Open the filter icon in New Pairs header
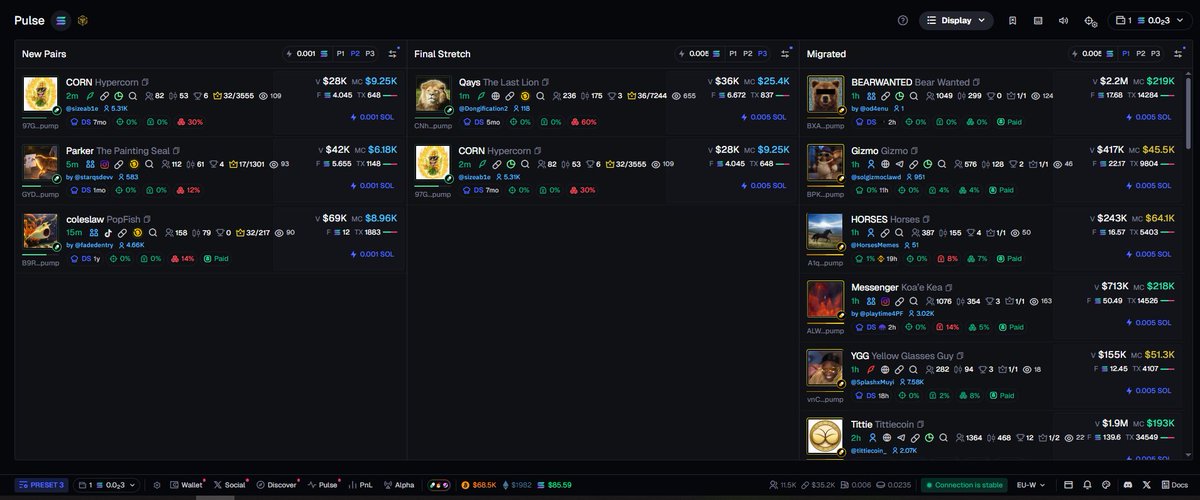Screen dimensions: 1200x500 393,53
